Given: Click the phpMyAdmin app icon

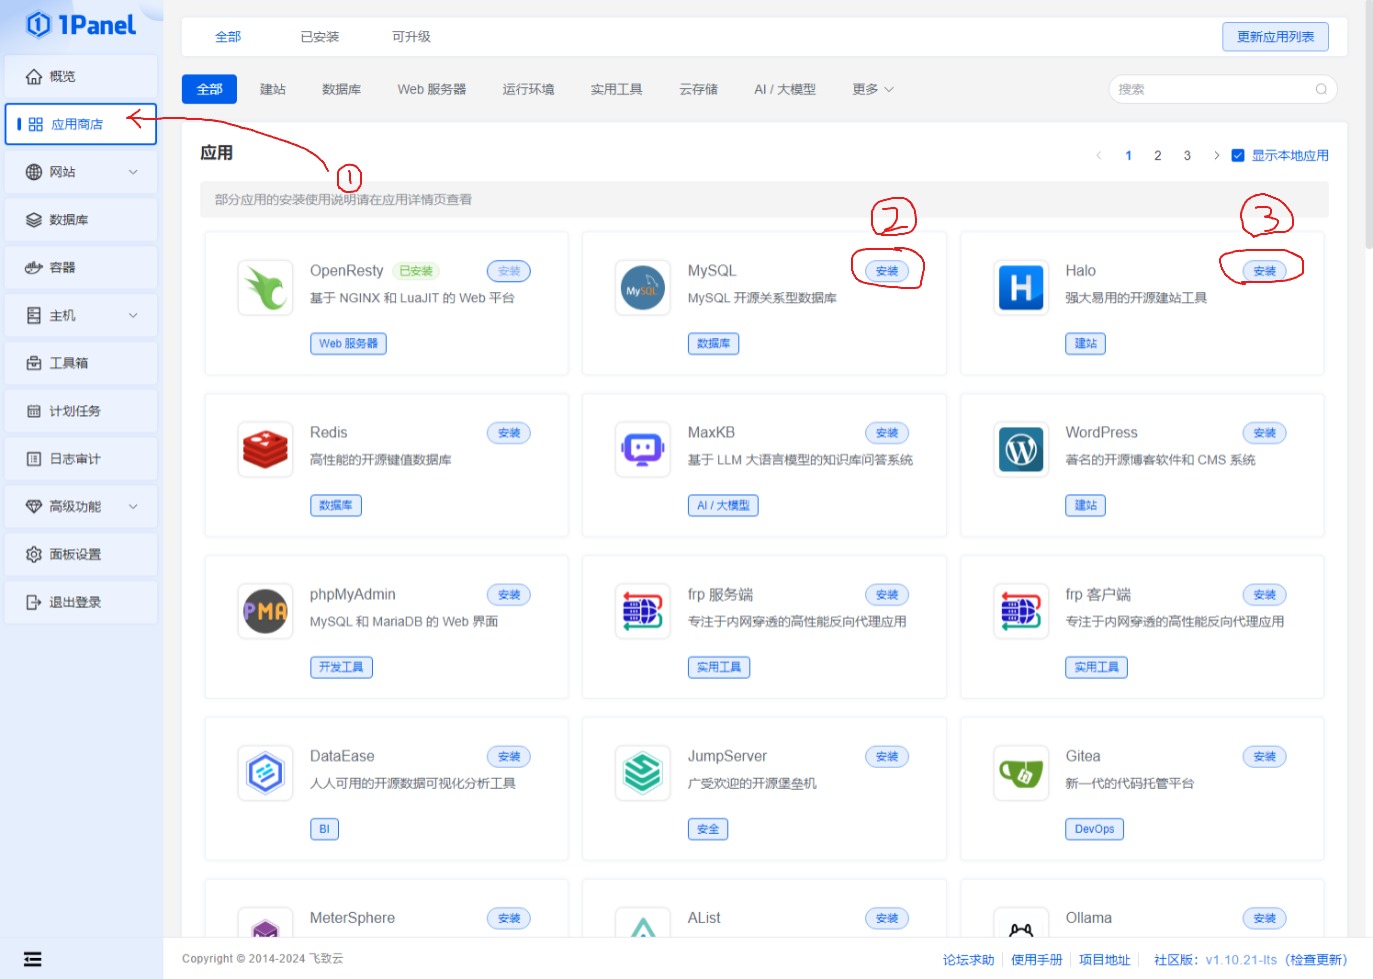Looking at the screenshot, I should (265, 611).
